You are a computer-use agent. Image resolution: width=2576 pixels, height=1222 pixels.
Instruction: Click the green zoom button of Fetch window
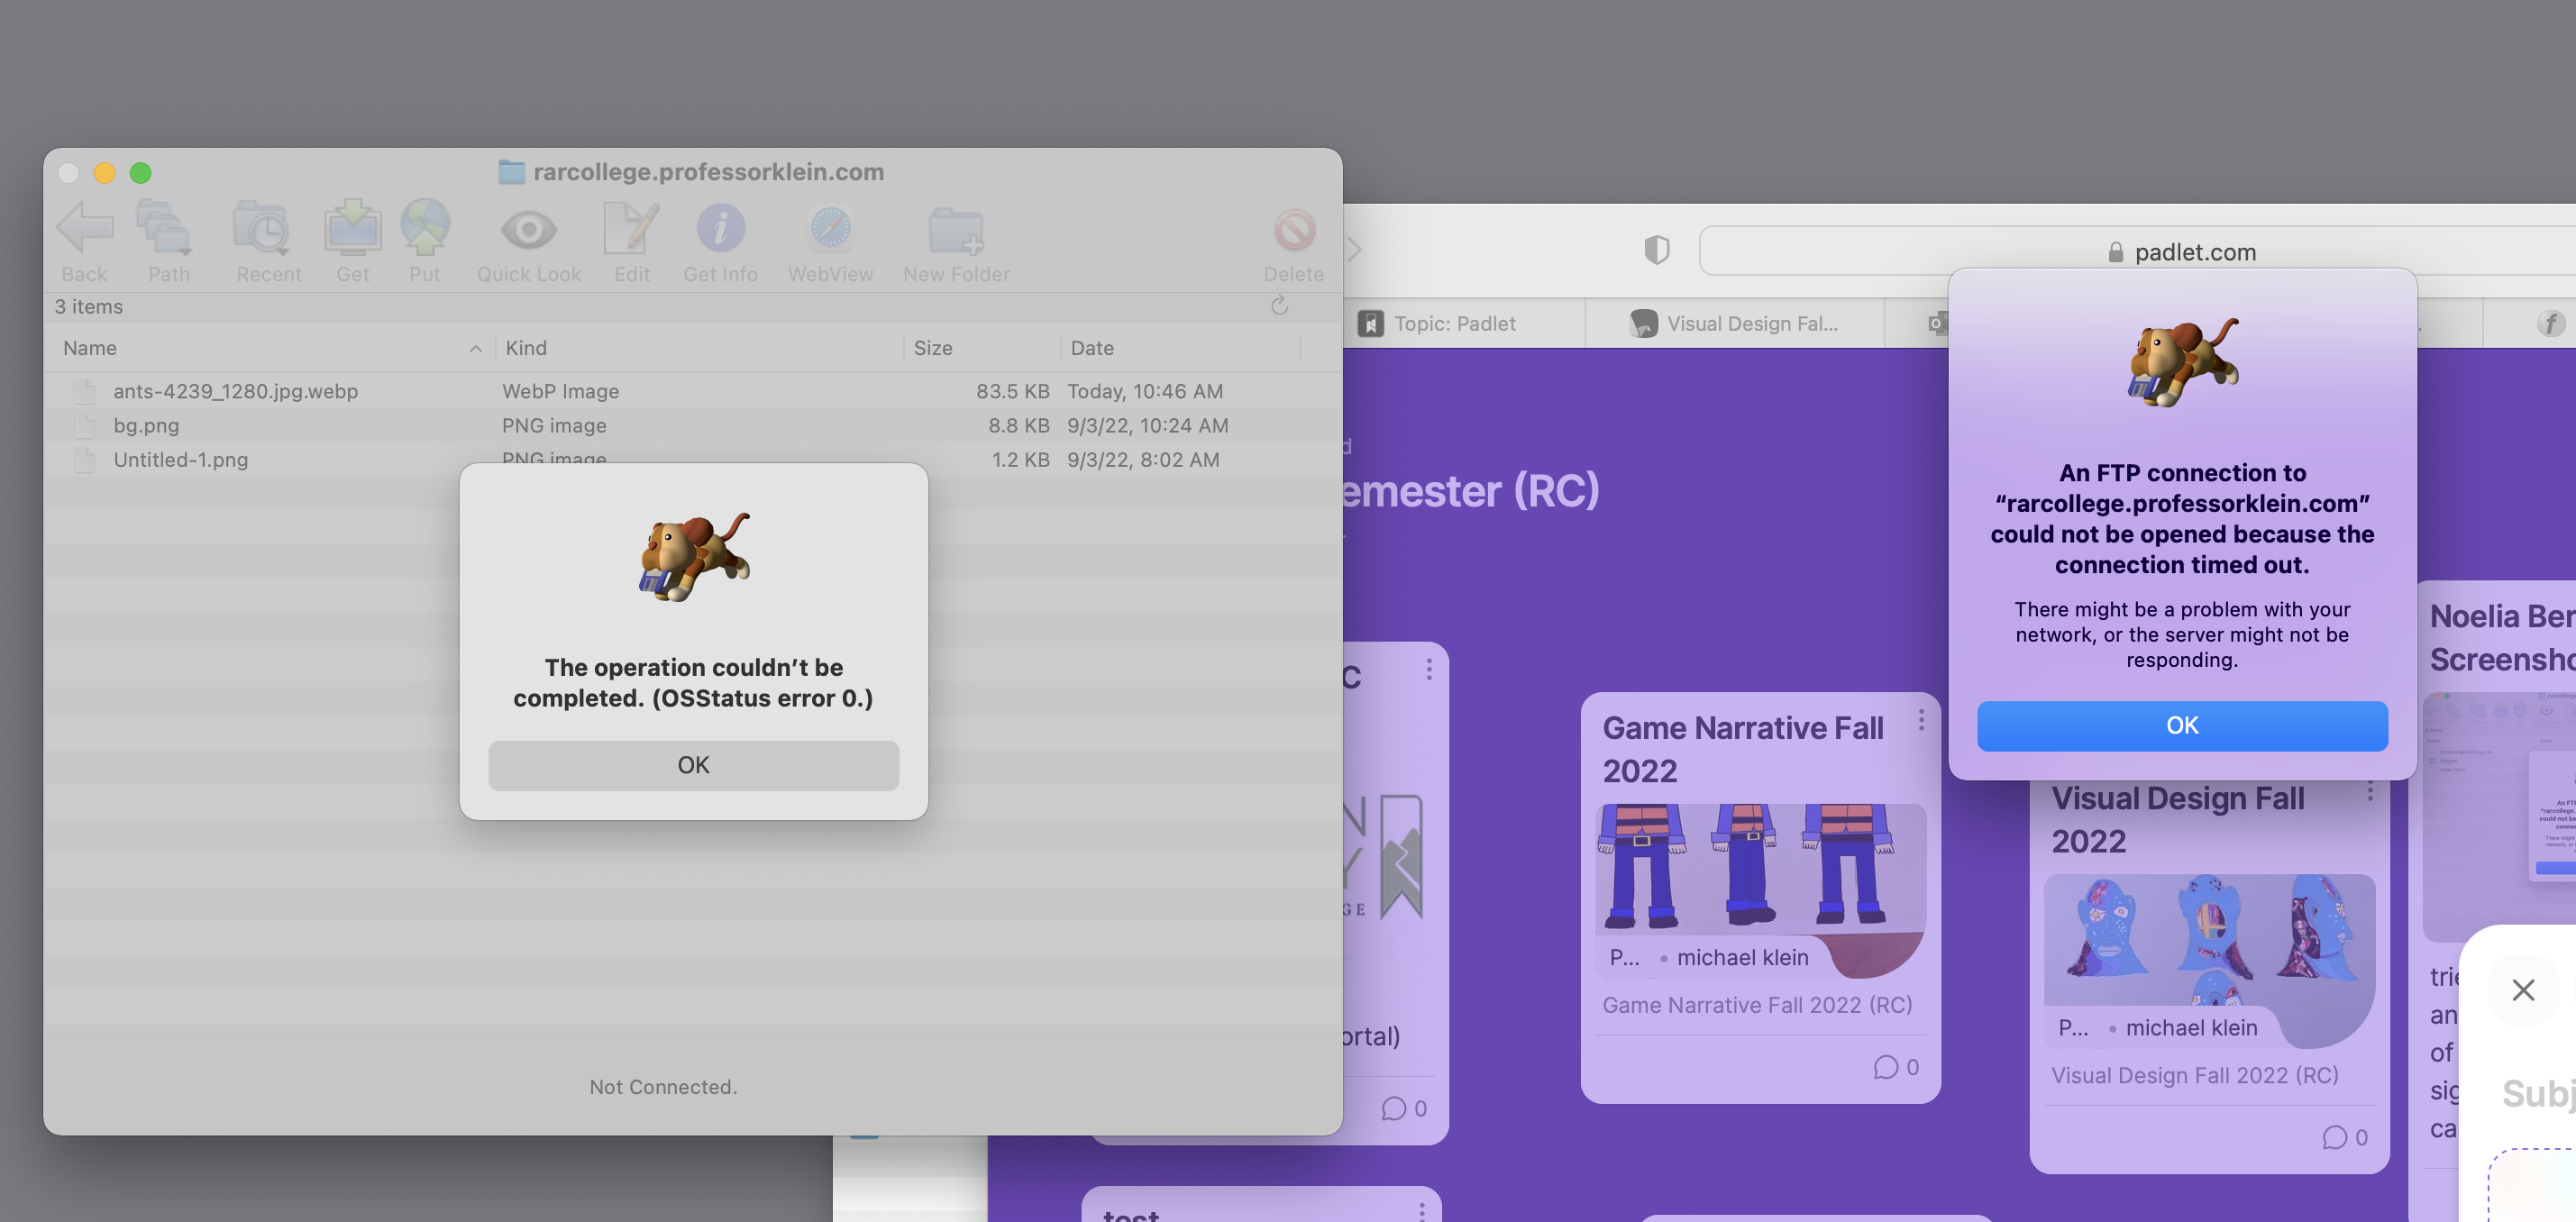[141, 172]
